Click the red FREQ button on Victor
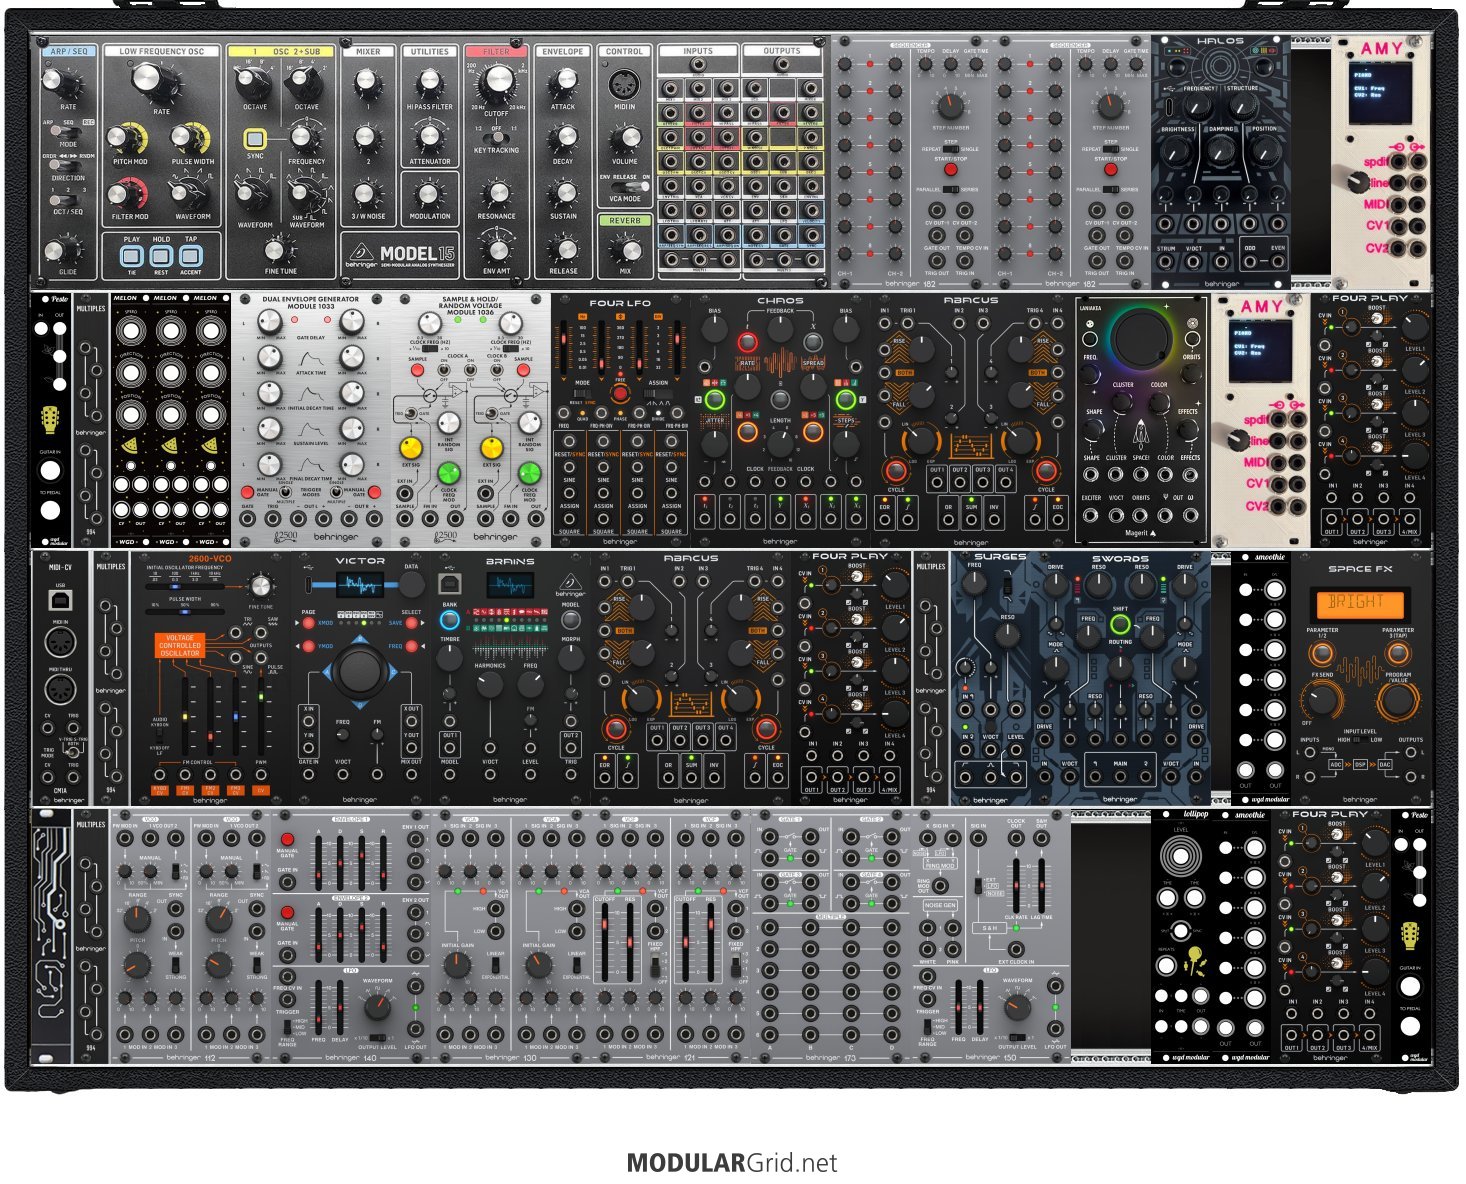Image resolution: width=1466 pixels, height=1184 pixels. (411, 646)
